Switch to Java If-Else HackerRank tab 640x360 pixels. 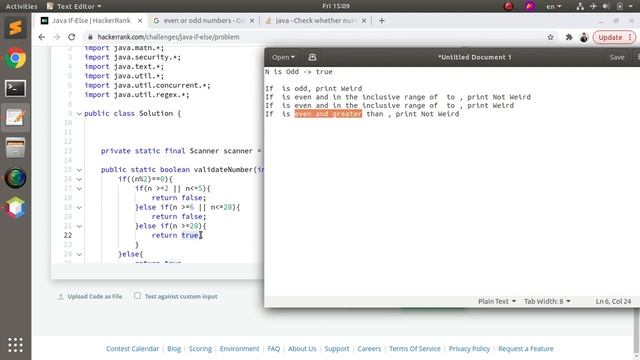(x=91, y=20)
